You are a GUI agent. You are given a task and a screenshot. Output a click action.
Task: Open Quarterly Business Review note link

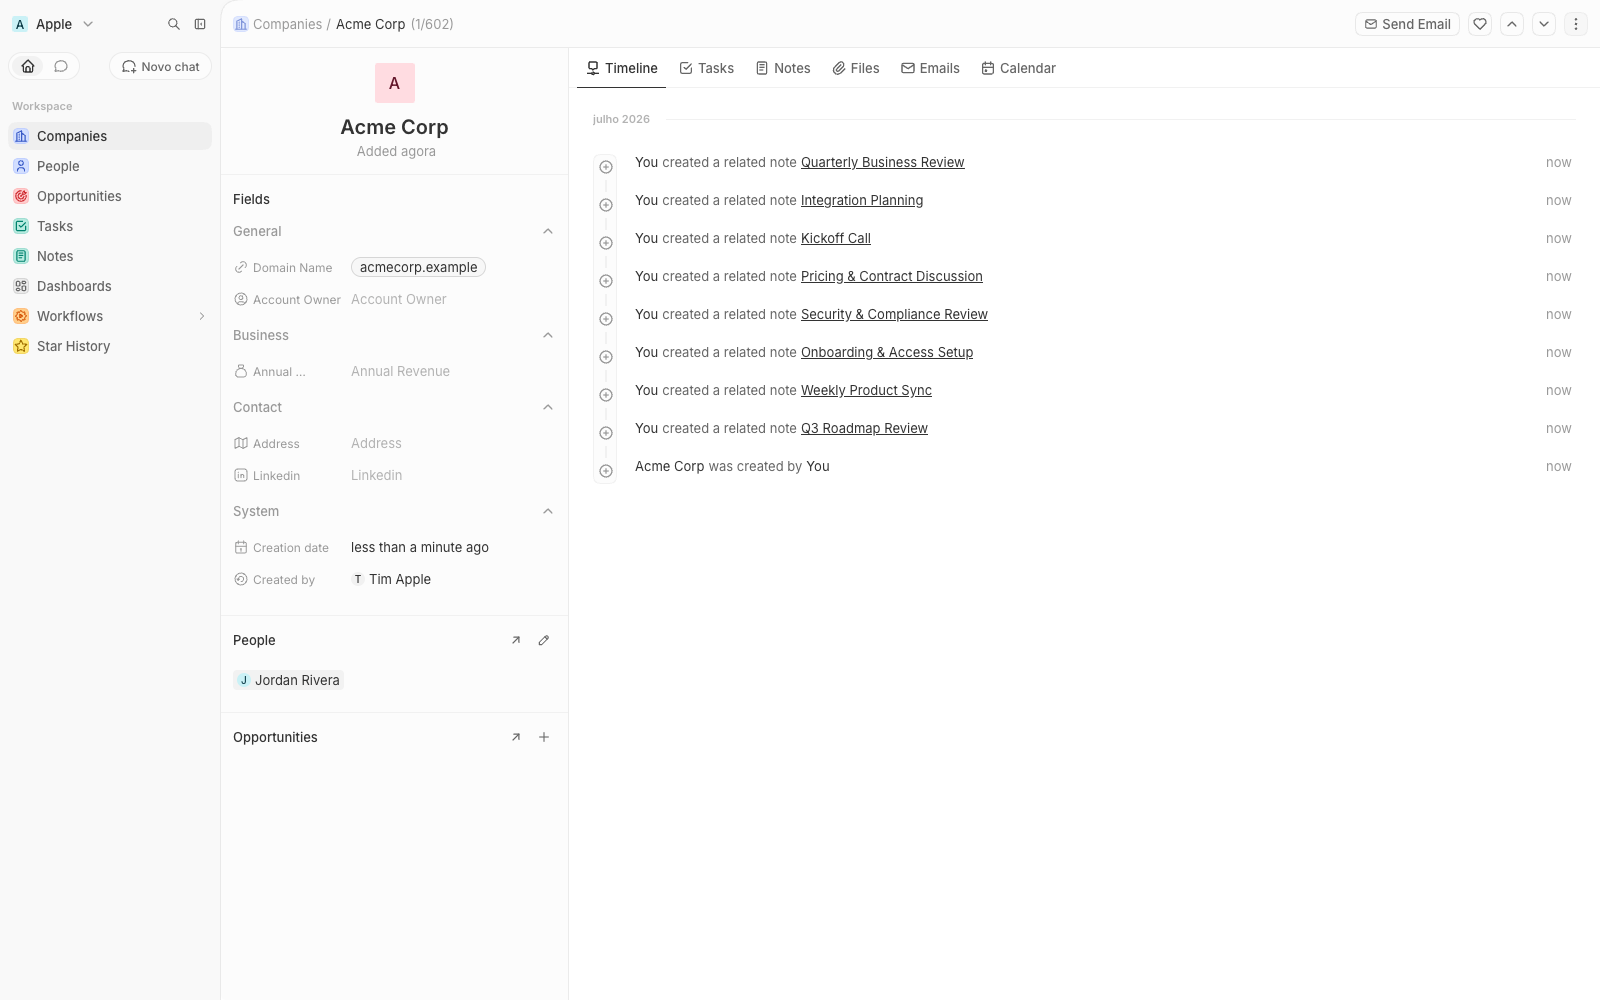click(883, 162)
